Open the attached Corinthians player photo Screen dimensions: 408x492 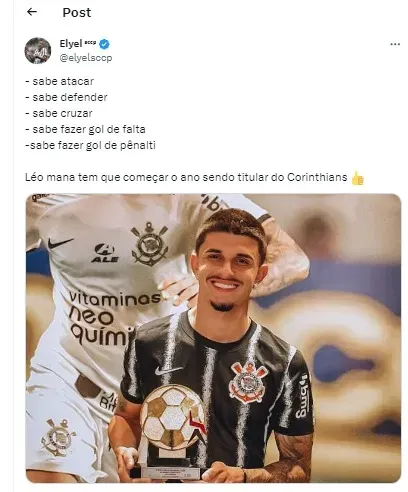click(x=213, y=338)
